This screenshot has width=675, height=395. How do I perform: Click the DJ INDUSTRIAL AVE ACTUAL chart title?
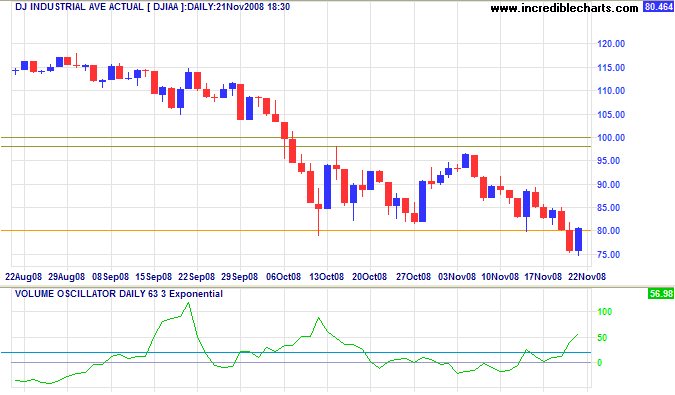pyautogui.click(x=152, y=7)
